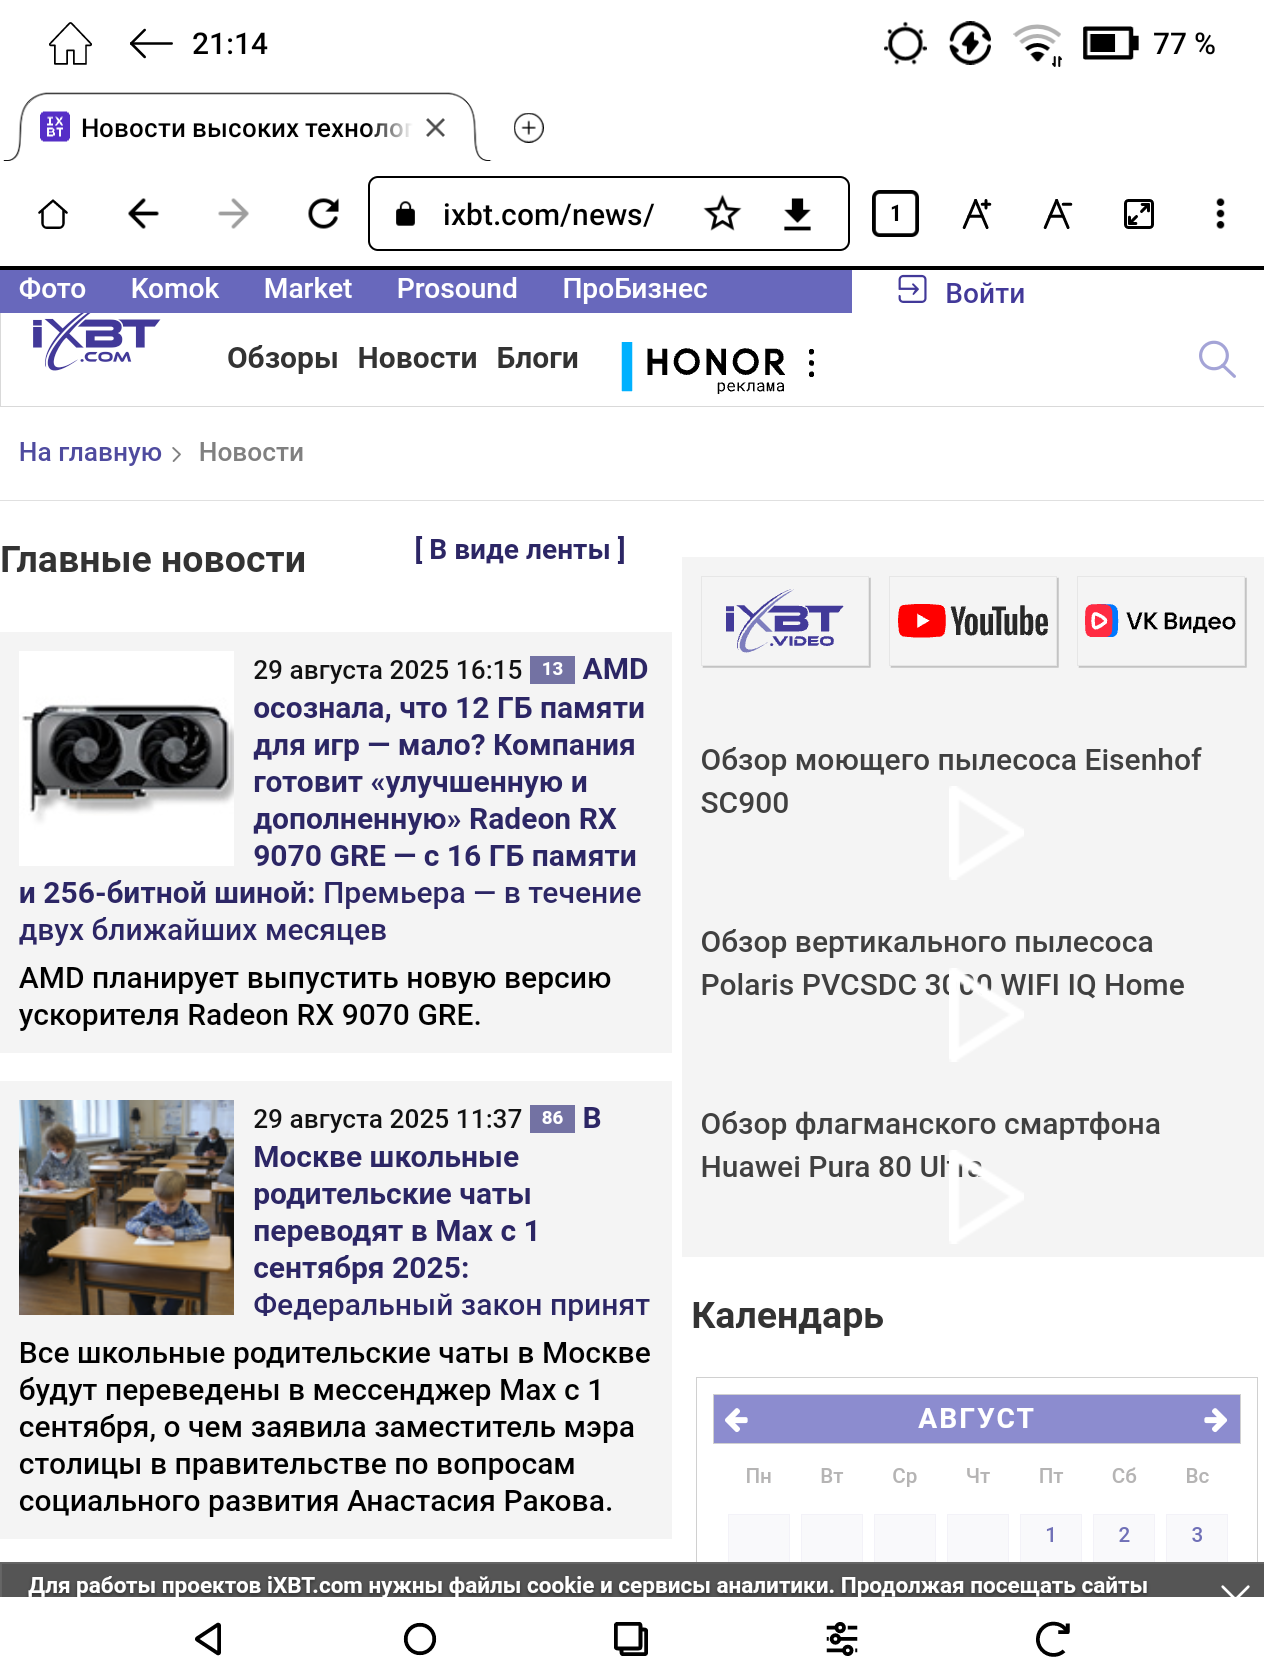Select August 2 in calendar
The width and height of the screenshot is (1264, 1680).
[x=1124, y=1535]
